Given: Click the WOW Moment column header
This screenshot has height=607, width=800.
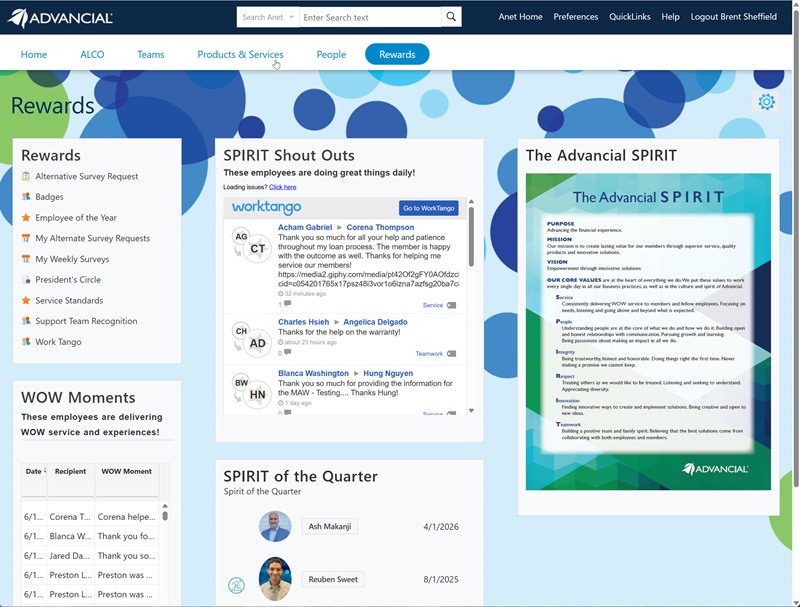Looking at the screenshot, I should [127, 471].
